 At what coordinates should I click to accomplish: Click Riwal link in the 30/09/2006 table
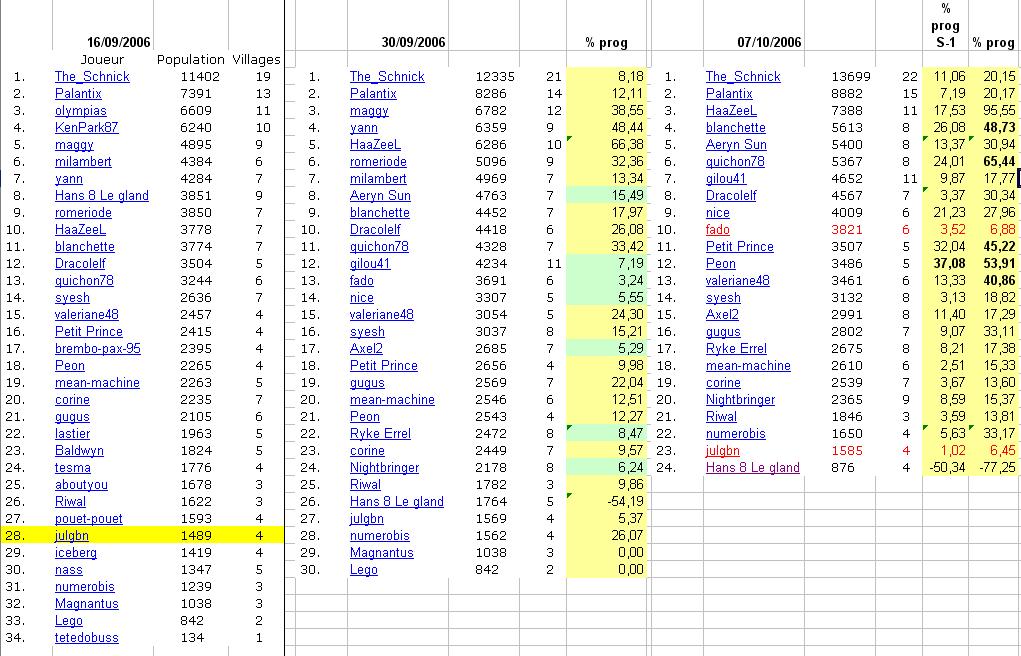tap(365, 484)
